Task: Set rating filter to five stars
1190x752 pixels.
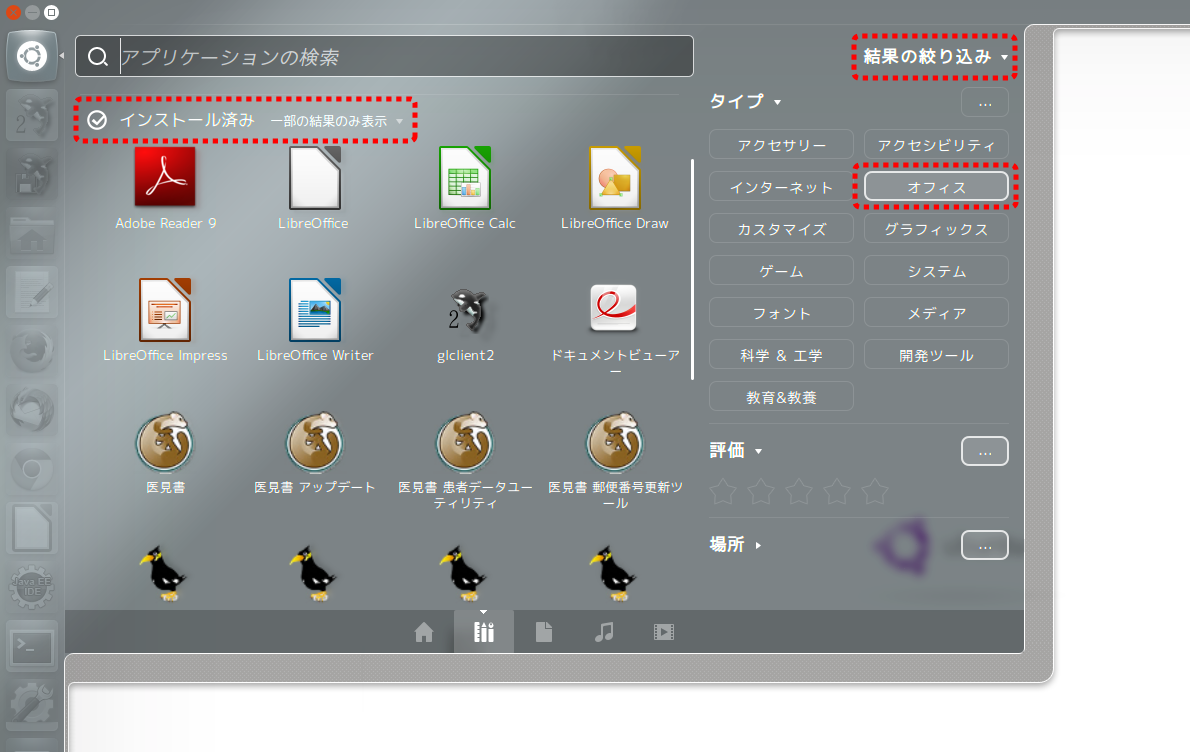Action: (x=874, y=491)
